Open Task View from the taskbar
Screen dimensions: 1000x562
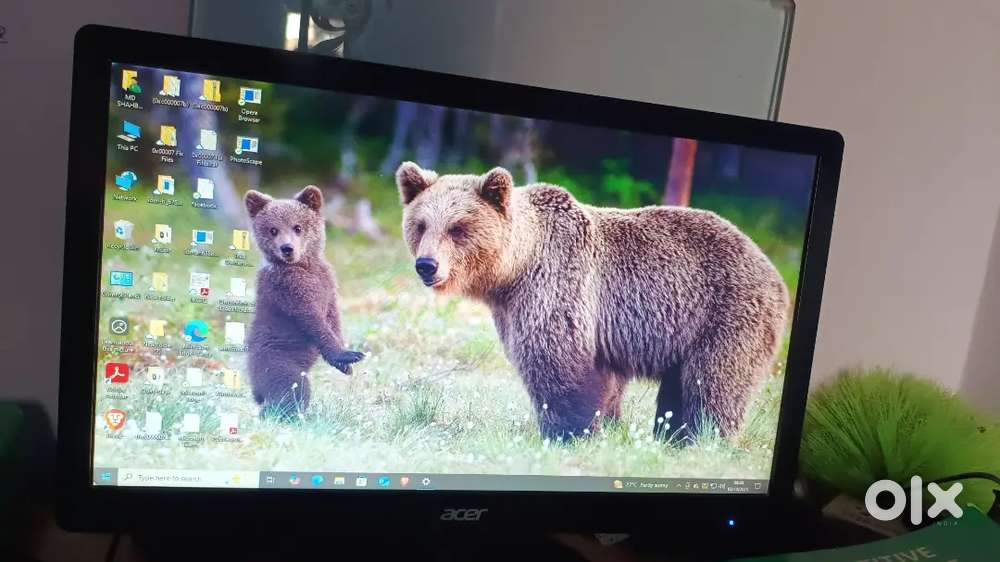[271, 480]
